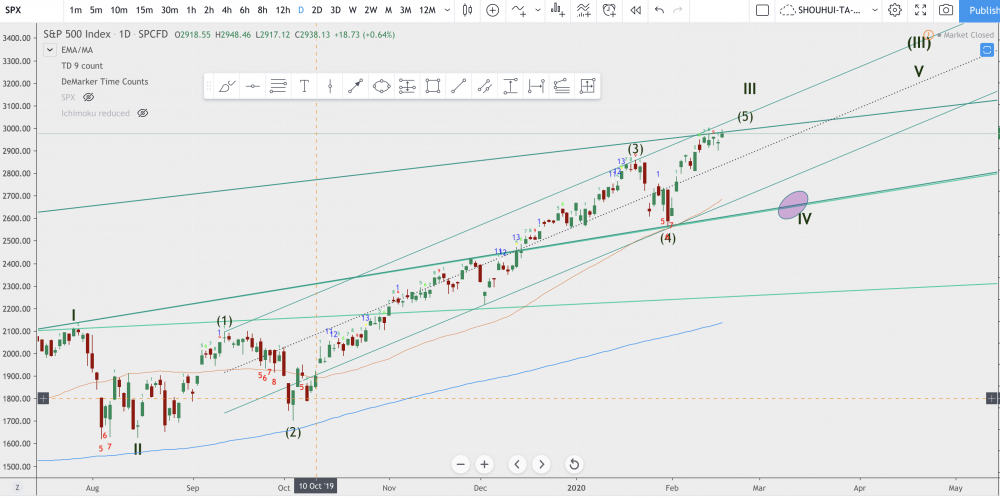Show the hidden Ichimoku reduced indicator
The height and width of the screenshot is (498, 1000).
142,113
